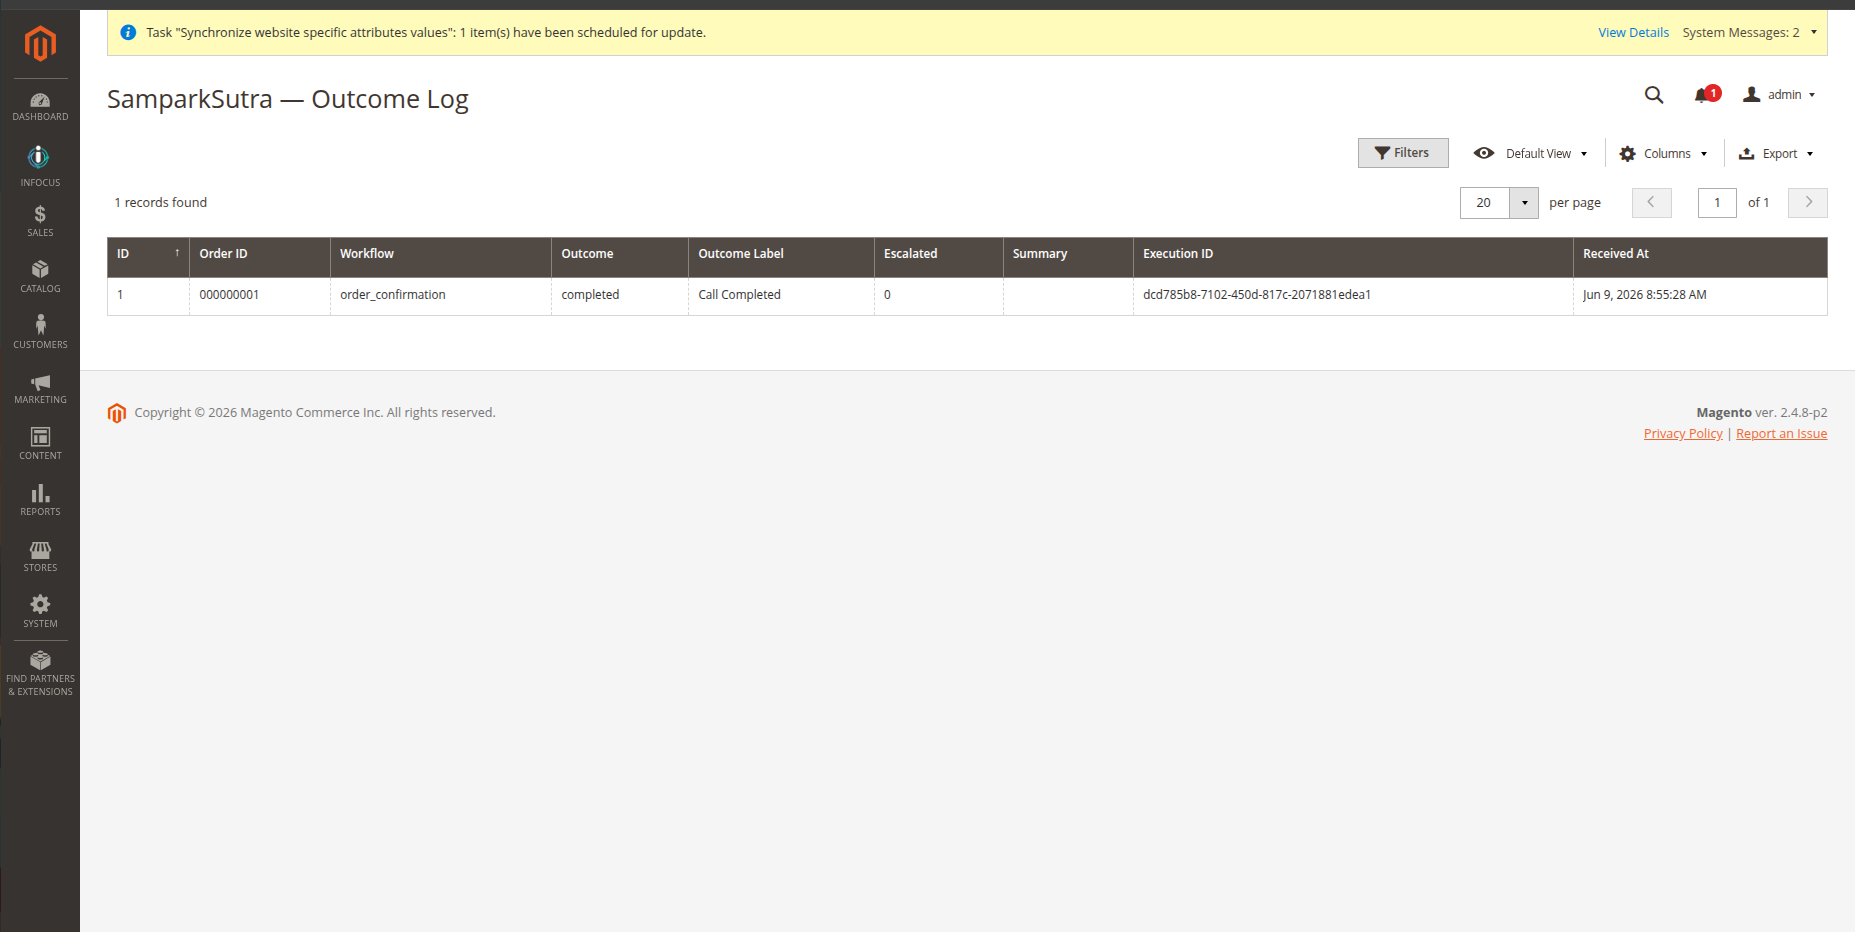1855x932 pixels.
Task: Open the Dashboard sidebar menu
Action: [40, 106]
